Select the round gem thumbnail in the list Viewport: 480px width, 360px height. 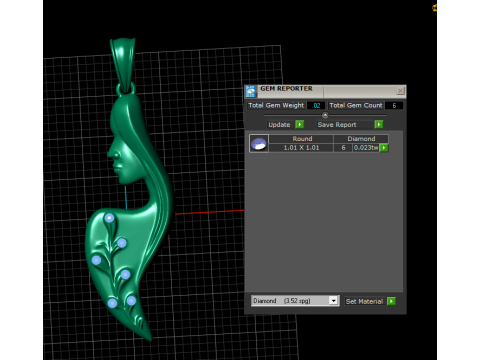[259, 143]
